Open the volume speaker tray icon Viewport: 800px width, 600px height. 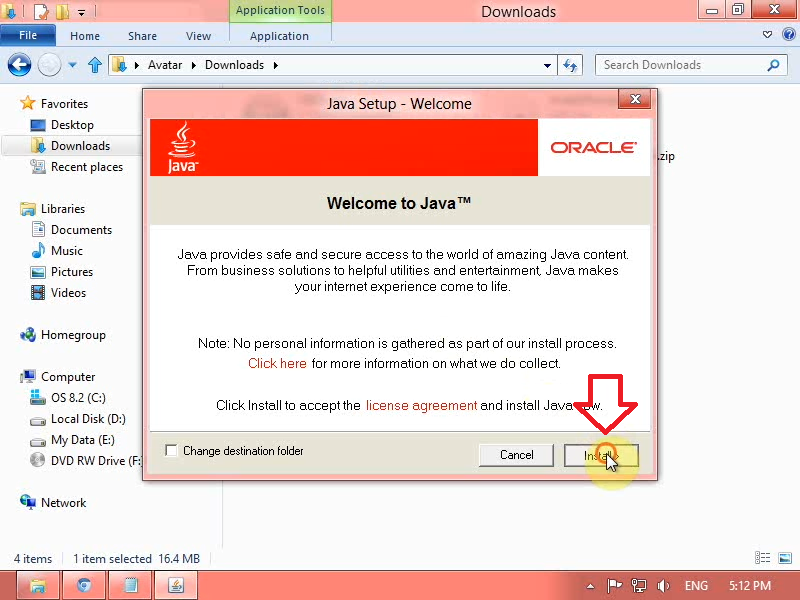tap(663, 585)
